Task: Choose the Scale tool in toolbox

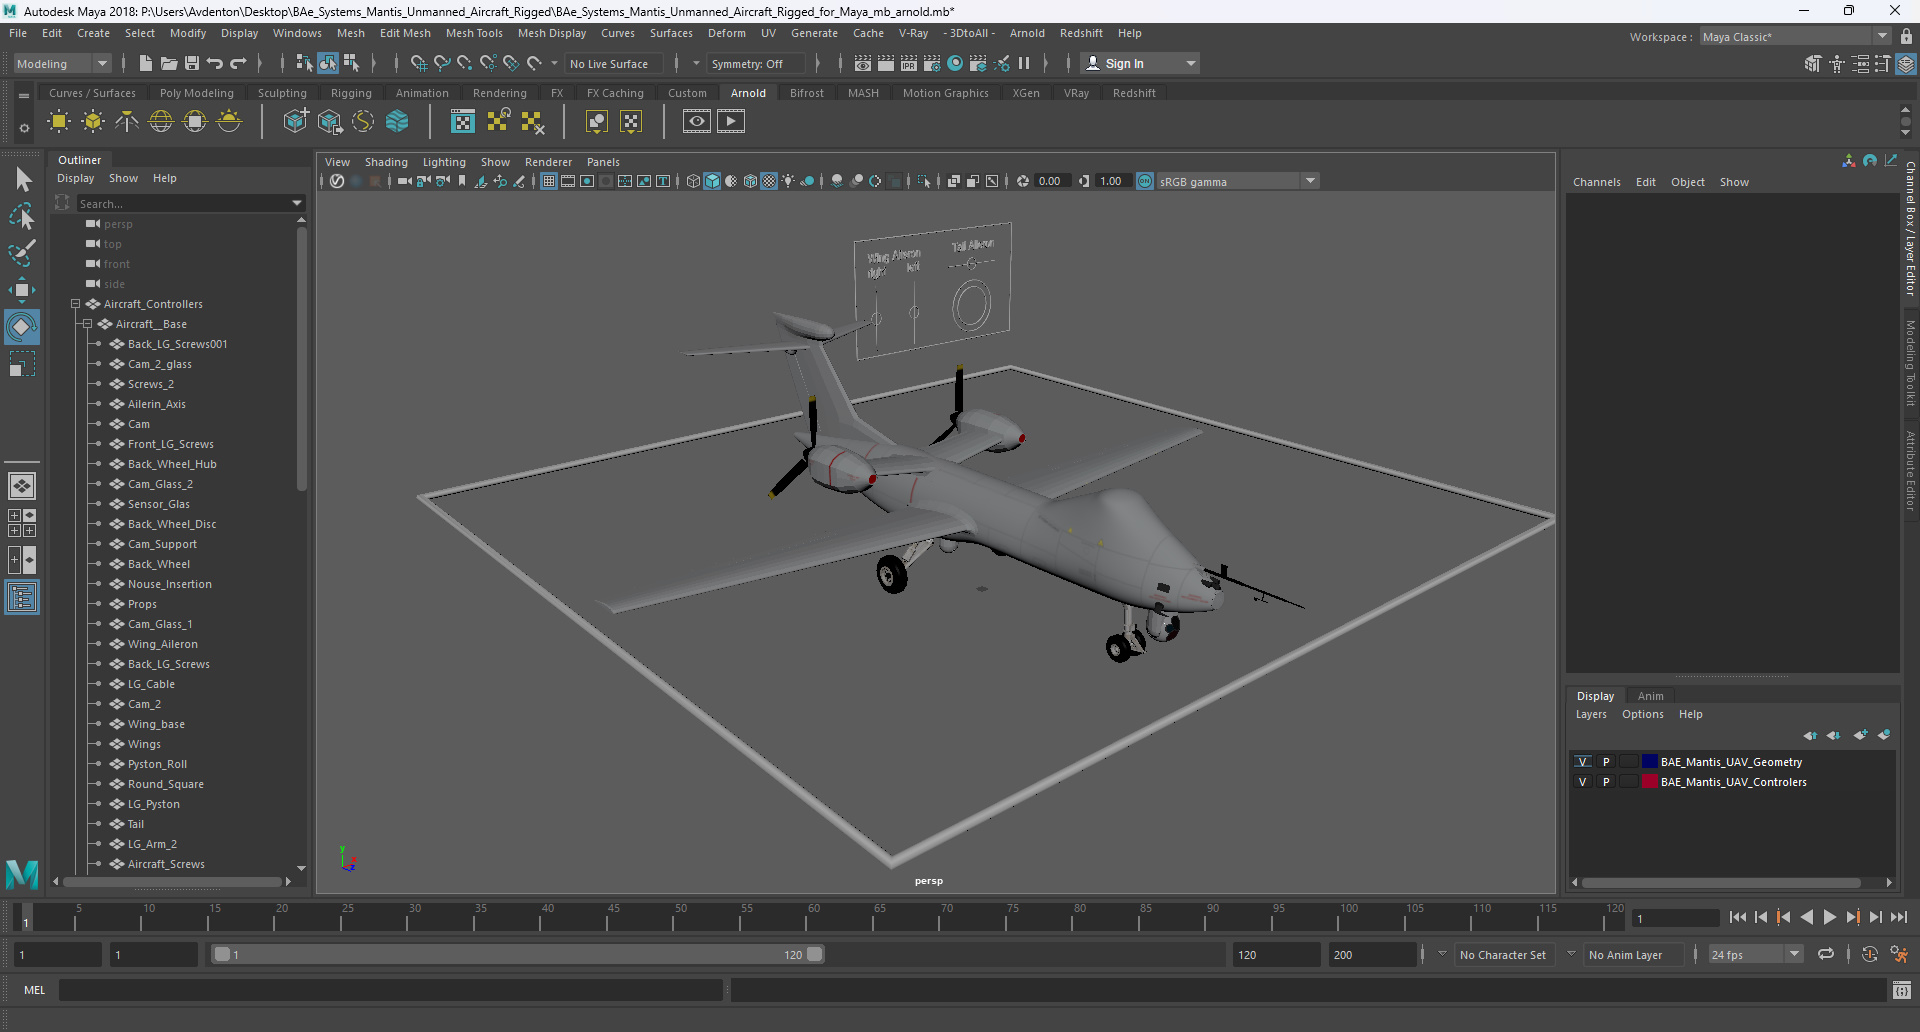Action: 22,364
